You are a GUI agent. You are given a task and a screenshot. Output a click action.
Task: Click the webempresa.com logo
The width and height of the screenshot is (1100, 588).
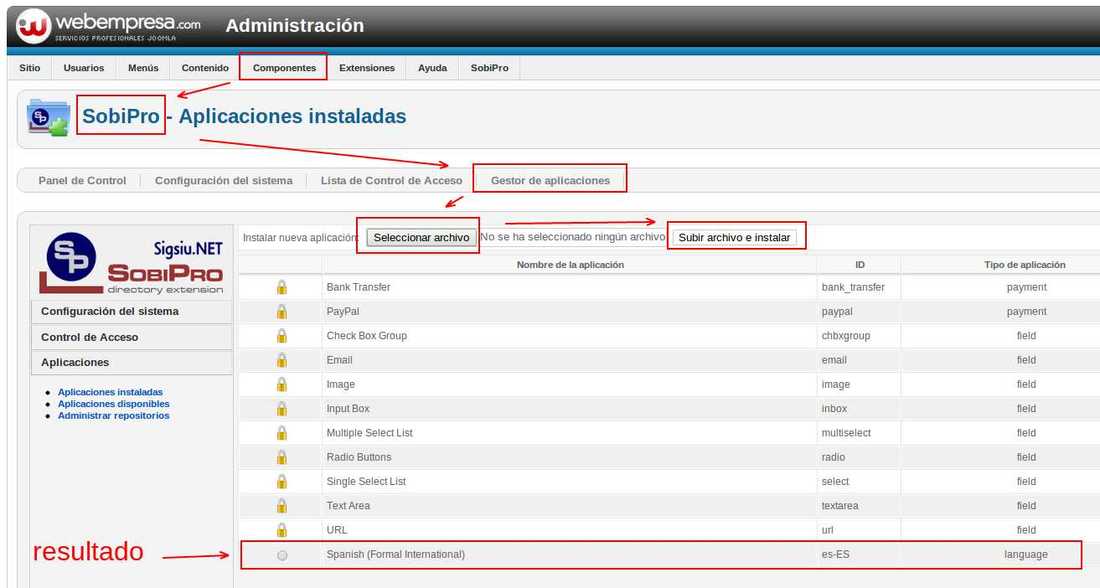coord(109,26)
